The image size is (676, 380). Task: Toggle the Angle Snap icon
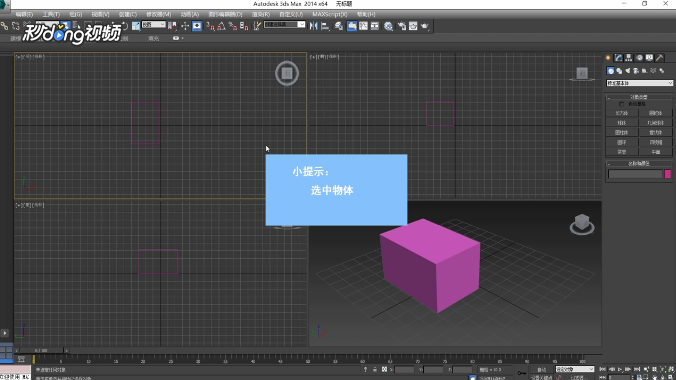pos(221,26)
